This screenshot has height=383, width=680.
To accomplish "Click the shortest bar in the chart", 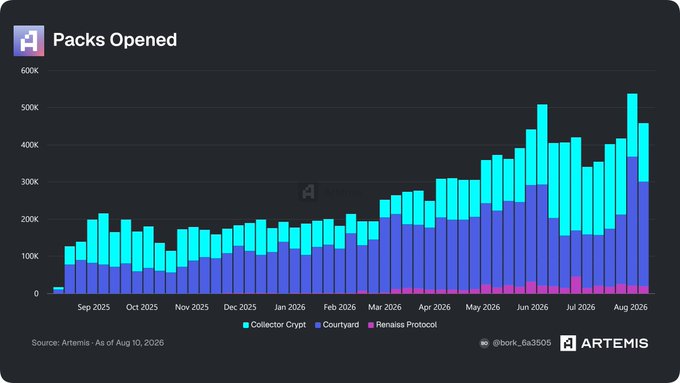I will 59,290.
